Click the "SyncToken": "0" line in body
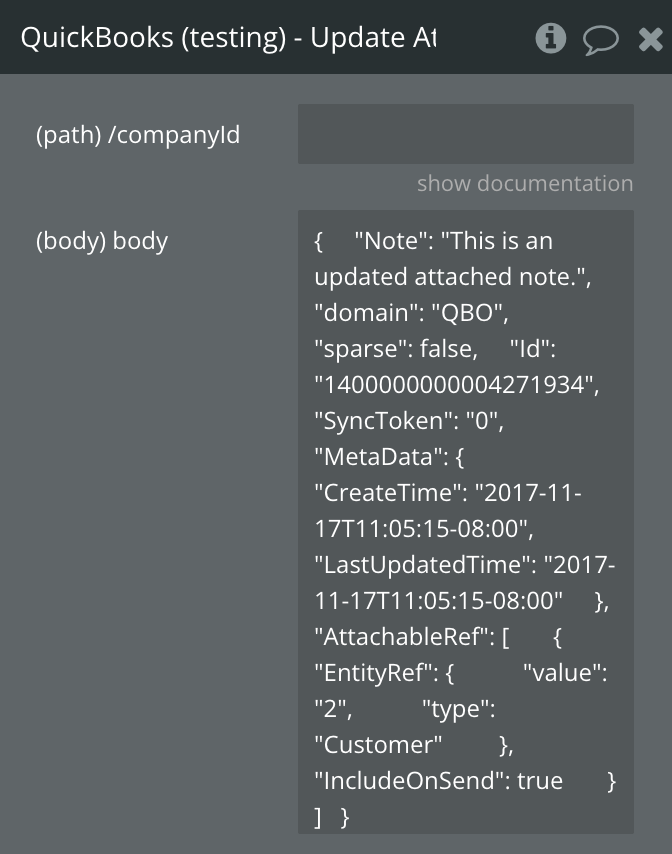Screen dimensions: 672x854 point(409,421)
